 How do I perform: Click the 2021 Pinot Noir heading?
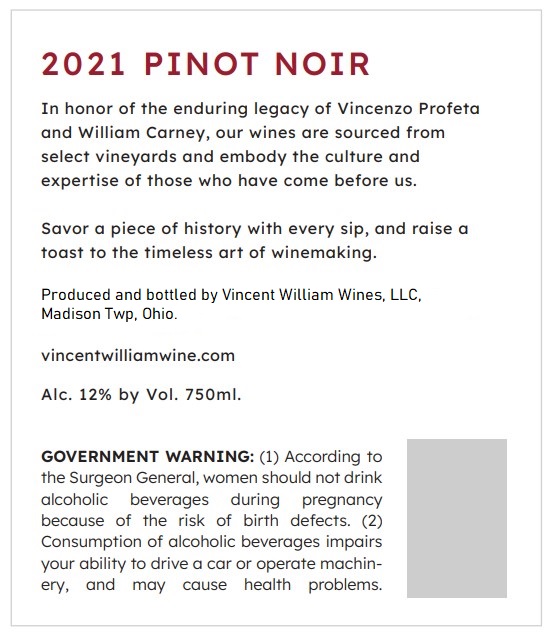tap(205, 64)
